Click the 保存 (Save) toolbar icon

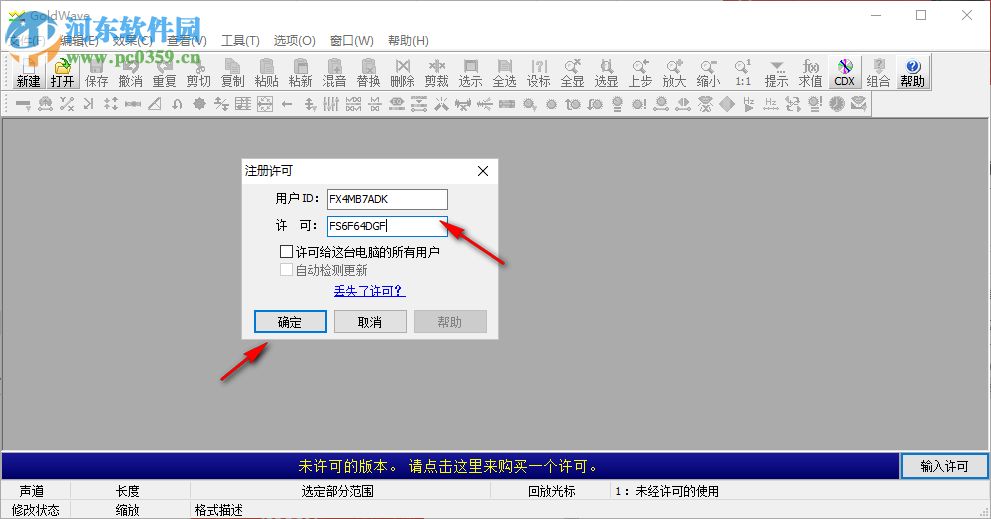pyautogui.click(x=96, y=72)
